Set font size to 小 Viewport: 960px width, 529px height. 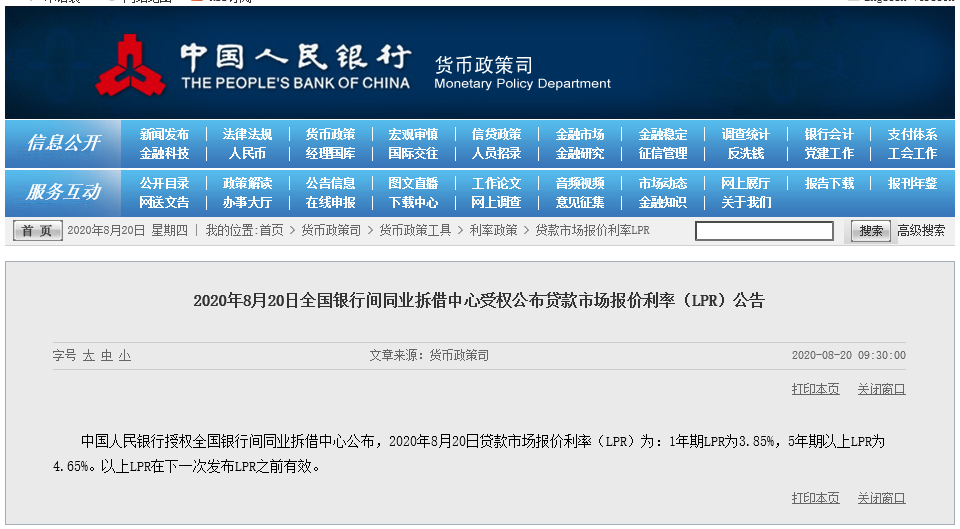[125, 355]
